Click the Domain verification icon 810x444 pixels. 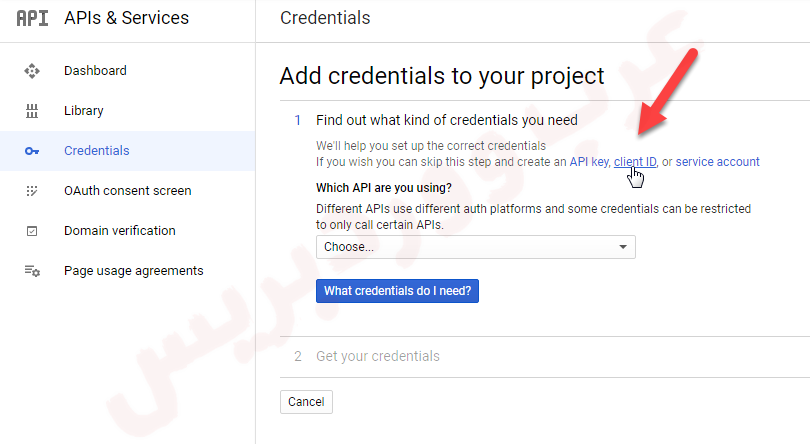[x=32, y=231]
